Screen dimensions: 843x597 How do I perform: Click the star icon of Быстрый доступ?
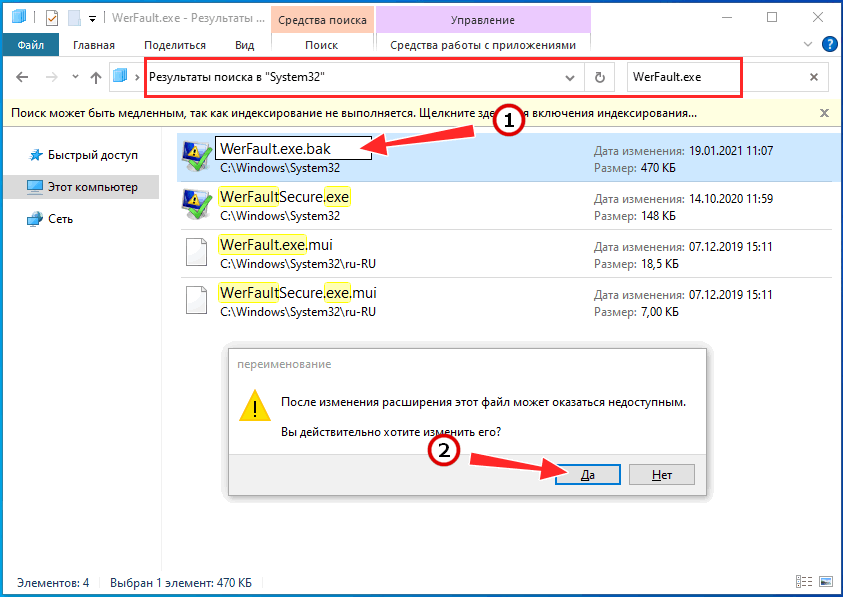(x=35, y=155)
